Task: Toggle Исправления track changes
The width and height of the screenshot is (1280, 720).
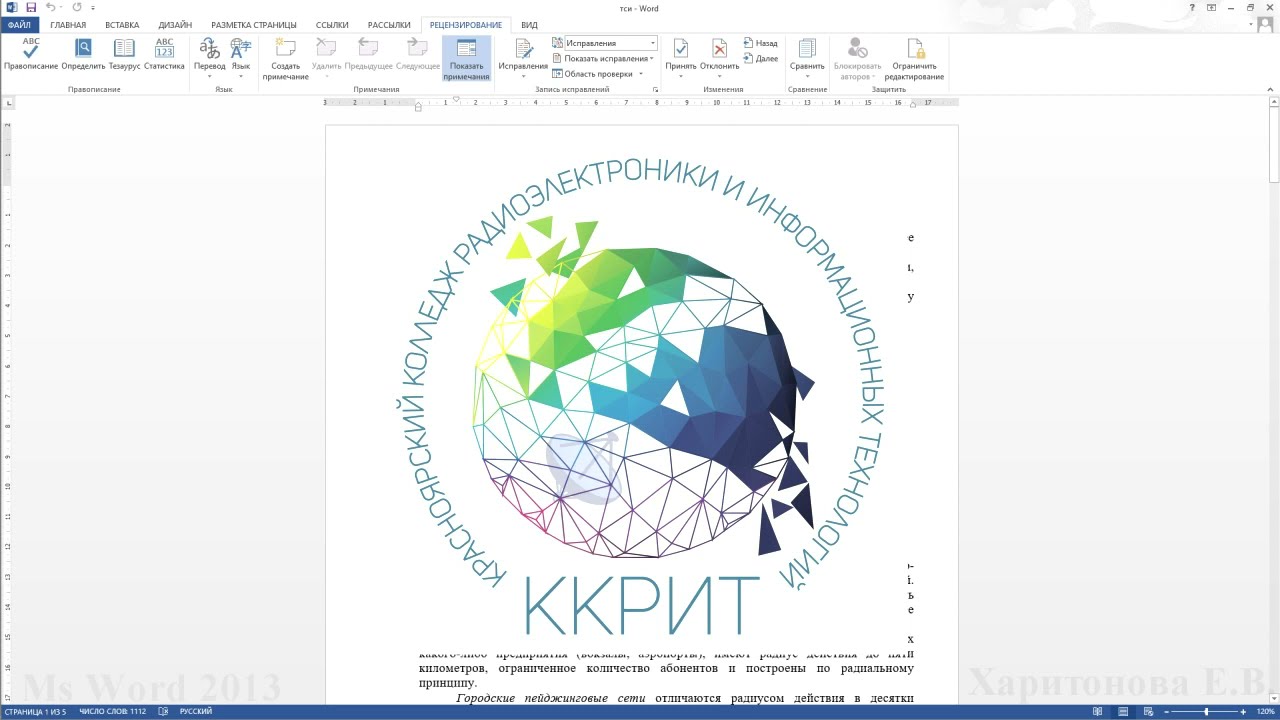Action: [523, 58]
